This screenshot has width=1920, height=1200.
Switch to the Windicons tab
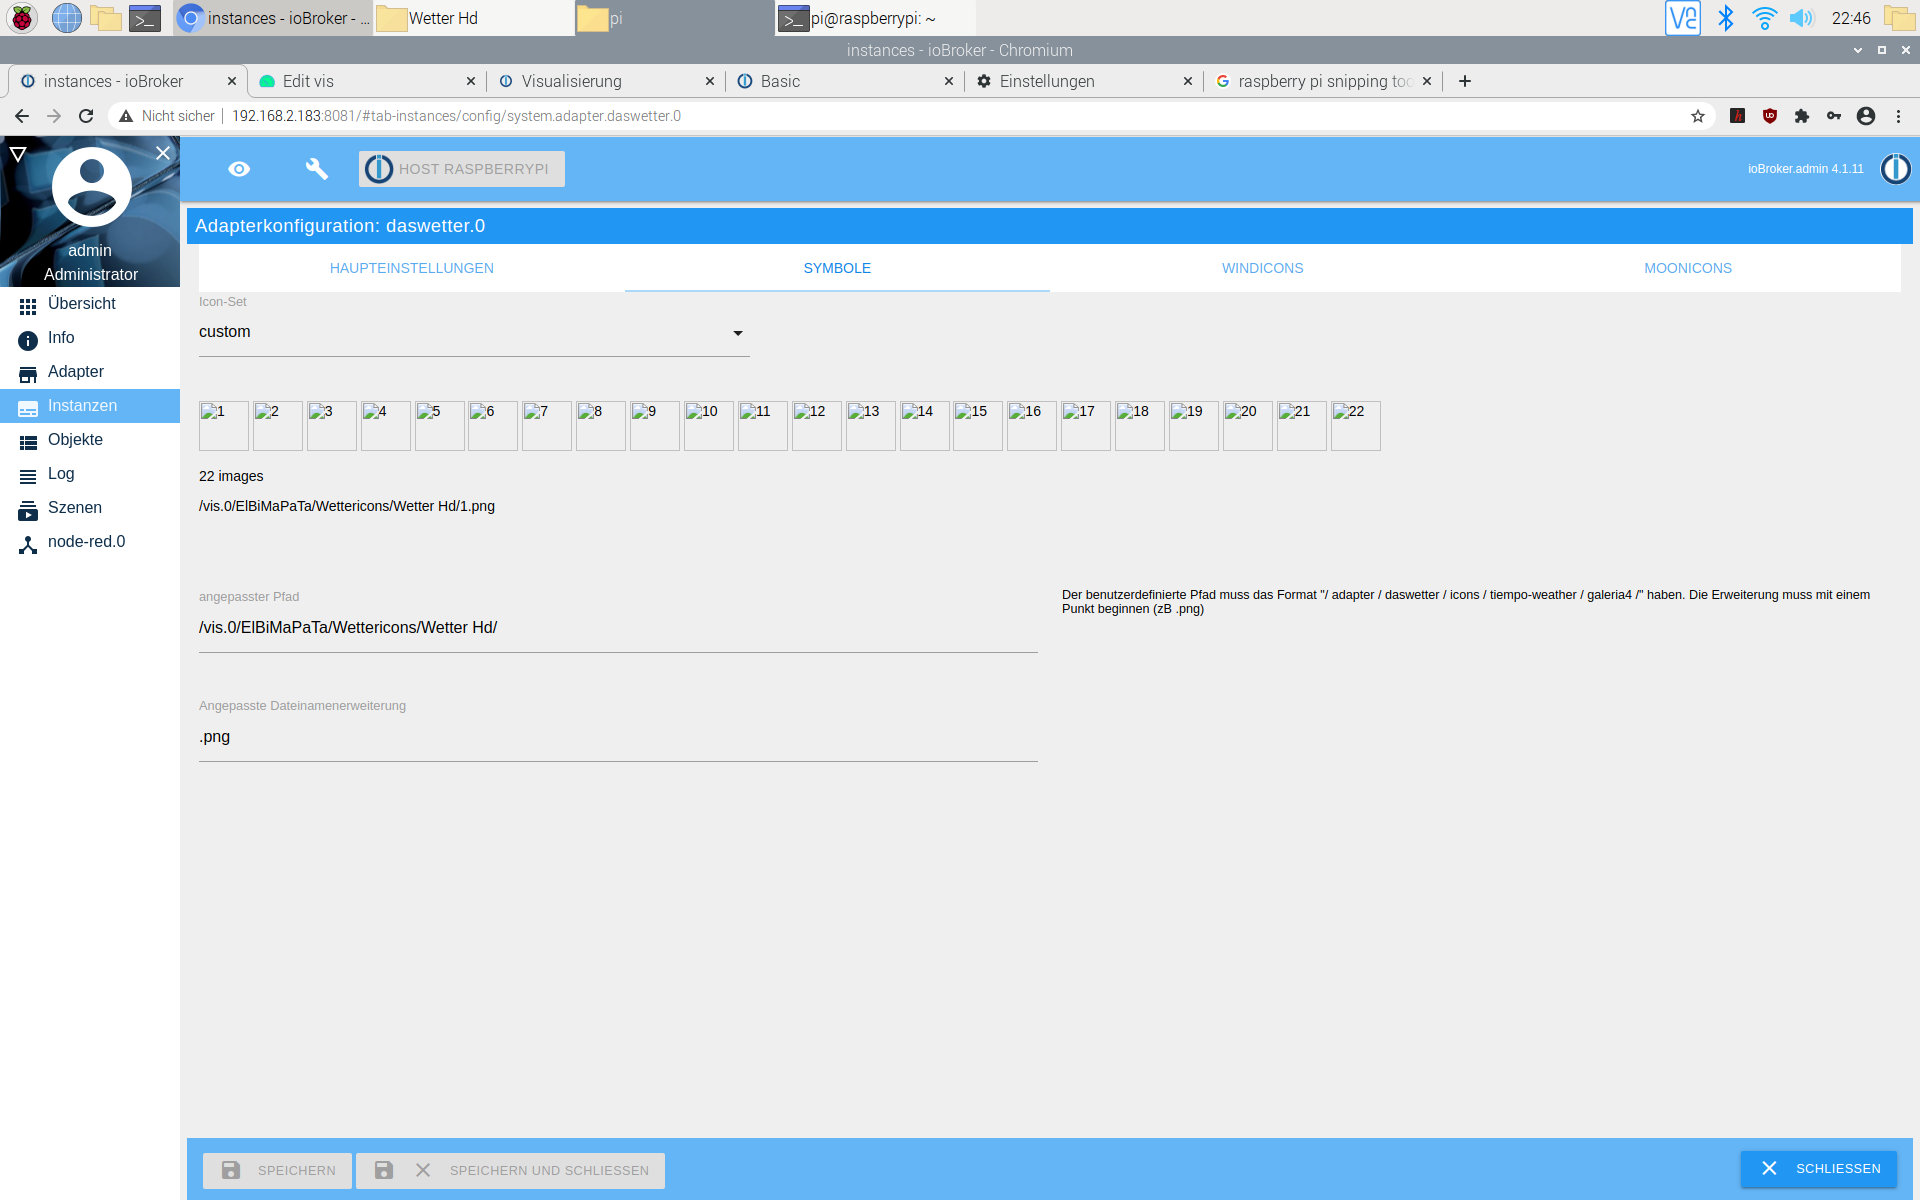(1262, 268)
